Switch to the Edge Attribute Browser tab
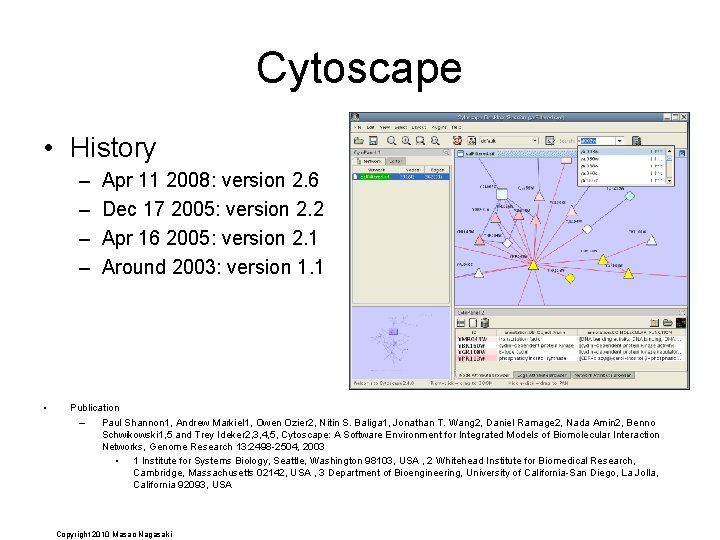 coord(542,375)
